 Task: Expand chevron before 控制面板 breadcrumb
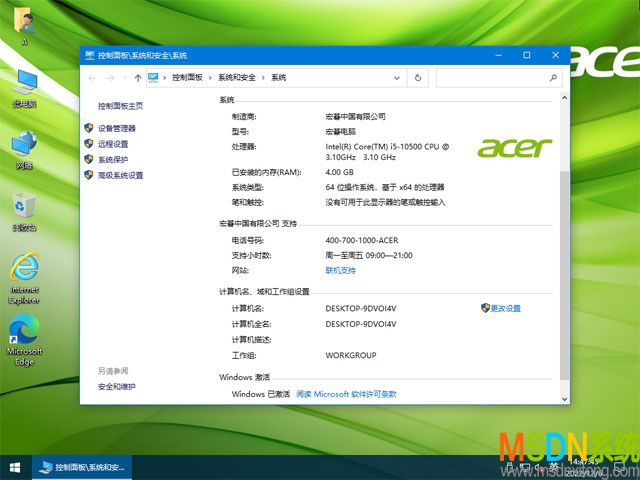coord(164,78)
